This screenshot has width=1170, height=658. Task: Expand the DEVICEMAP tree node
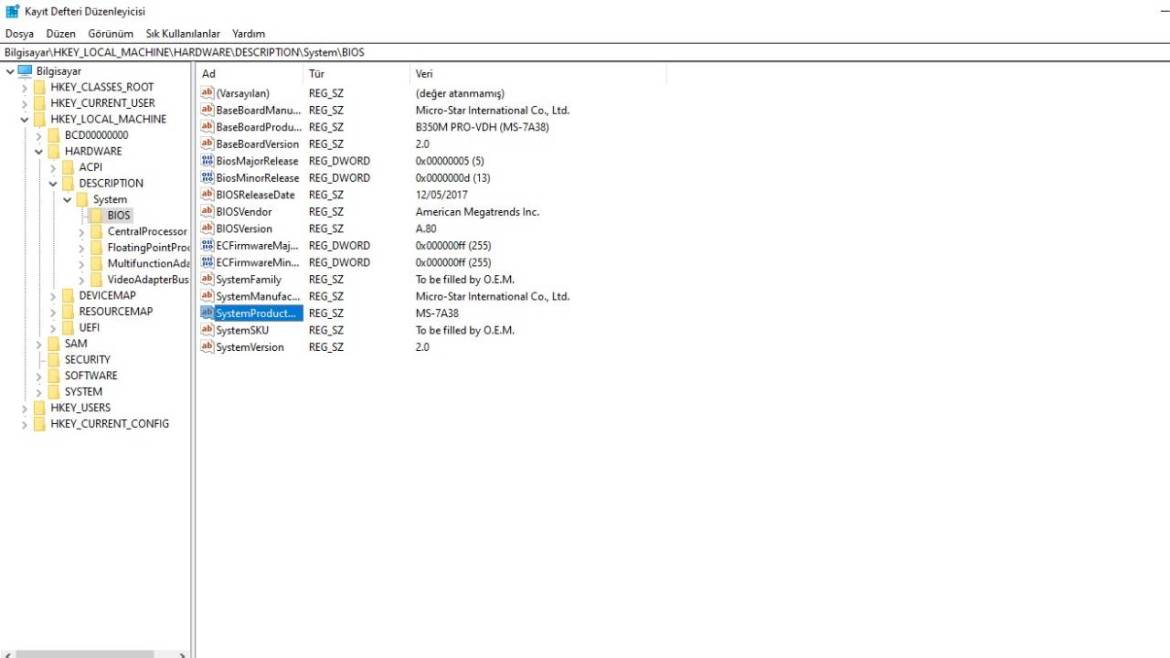pos(53,296)
